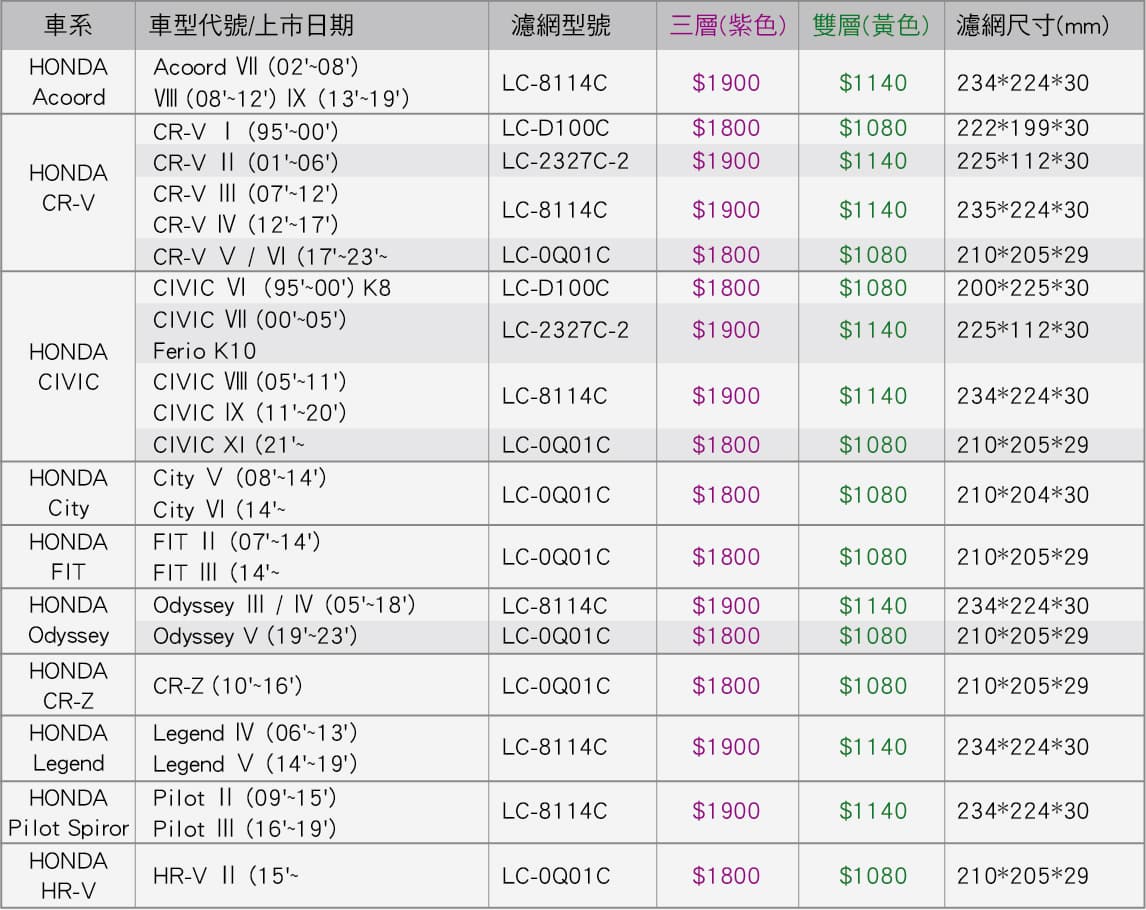Click the Legend V (14'~19') entry
The width and height of the screenshot is (1146, 910).
(x=255, y=765)
